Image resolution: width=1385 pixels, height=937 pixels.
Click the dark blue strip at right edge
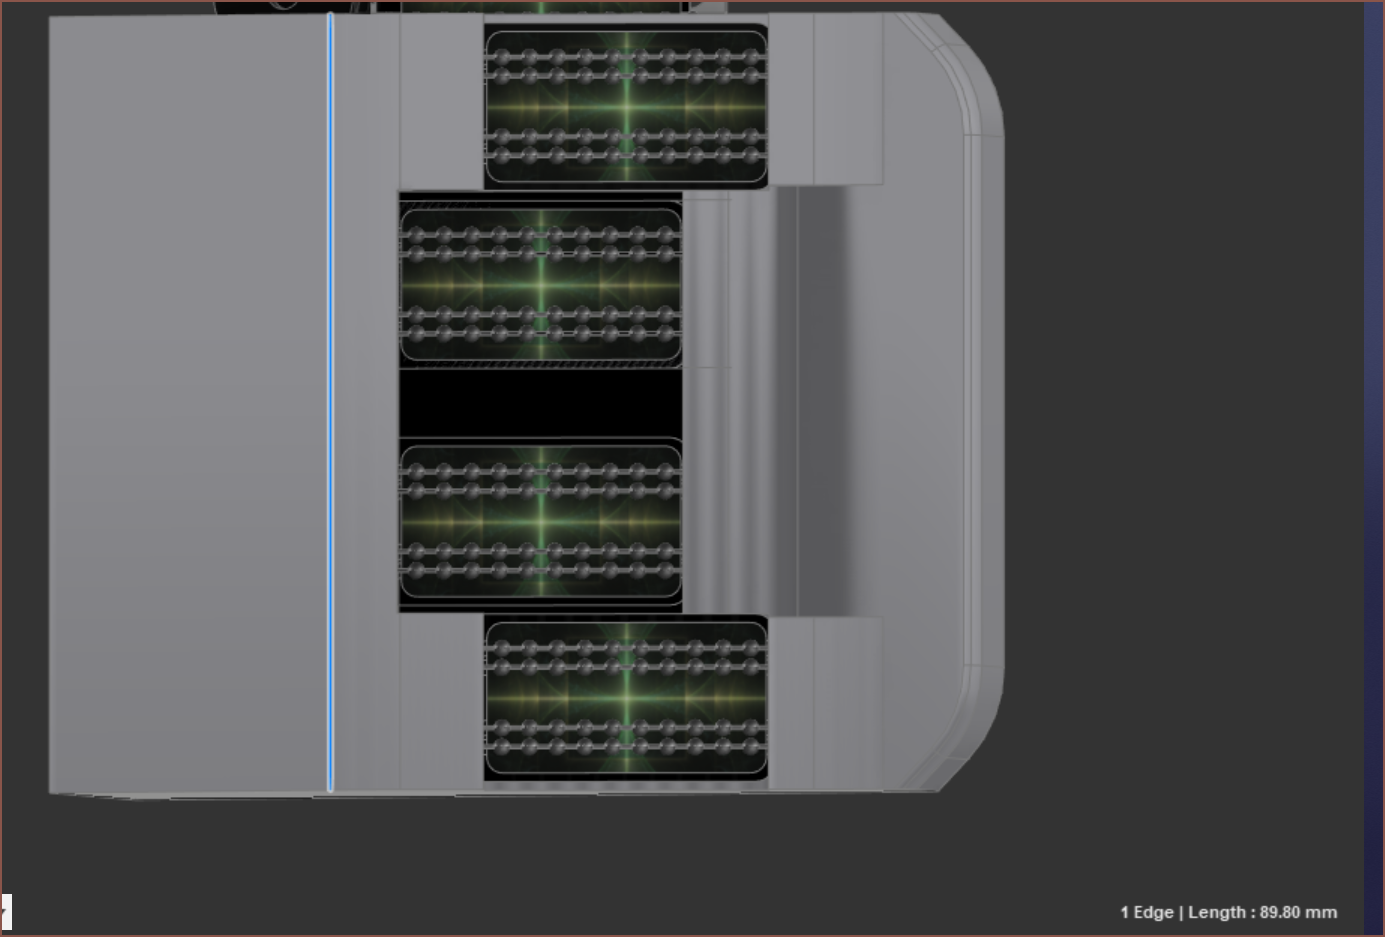[x=1374, y=450]
